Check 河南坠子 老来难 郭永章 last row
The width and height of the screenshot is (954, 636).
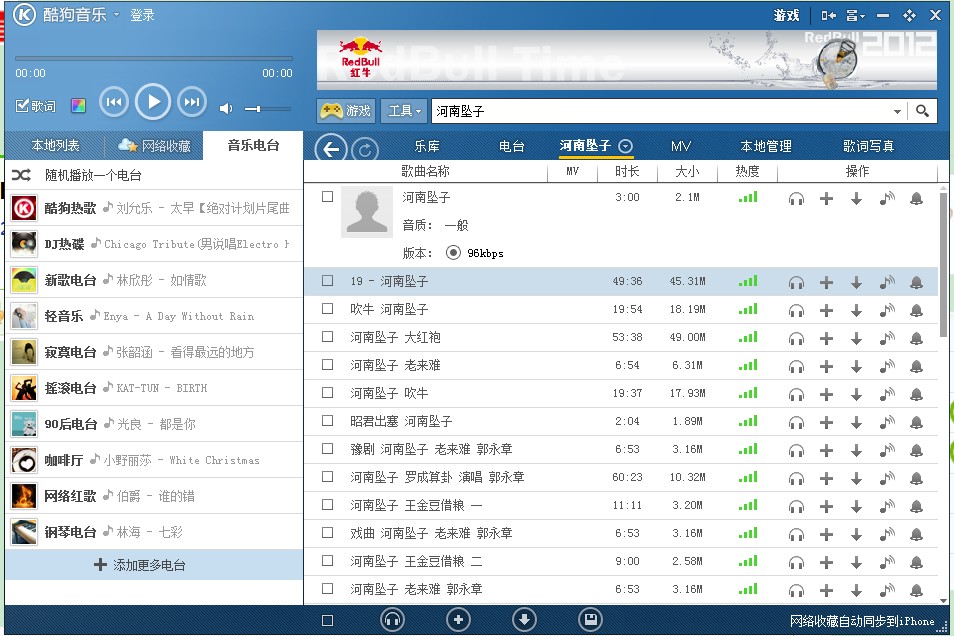(327, 589)
